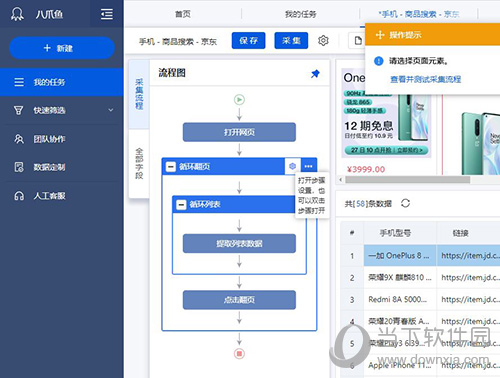Select the 打开网页 step
This screenshot has width=500, height=378.
pos(239,132)
